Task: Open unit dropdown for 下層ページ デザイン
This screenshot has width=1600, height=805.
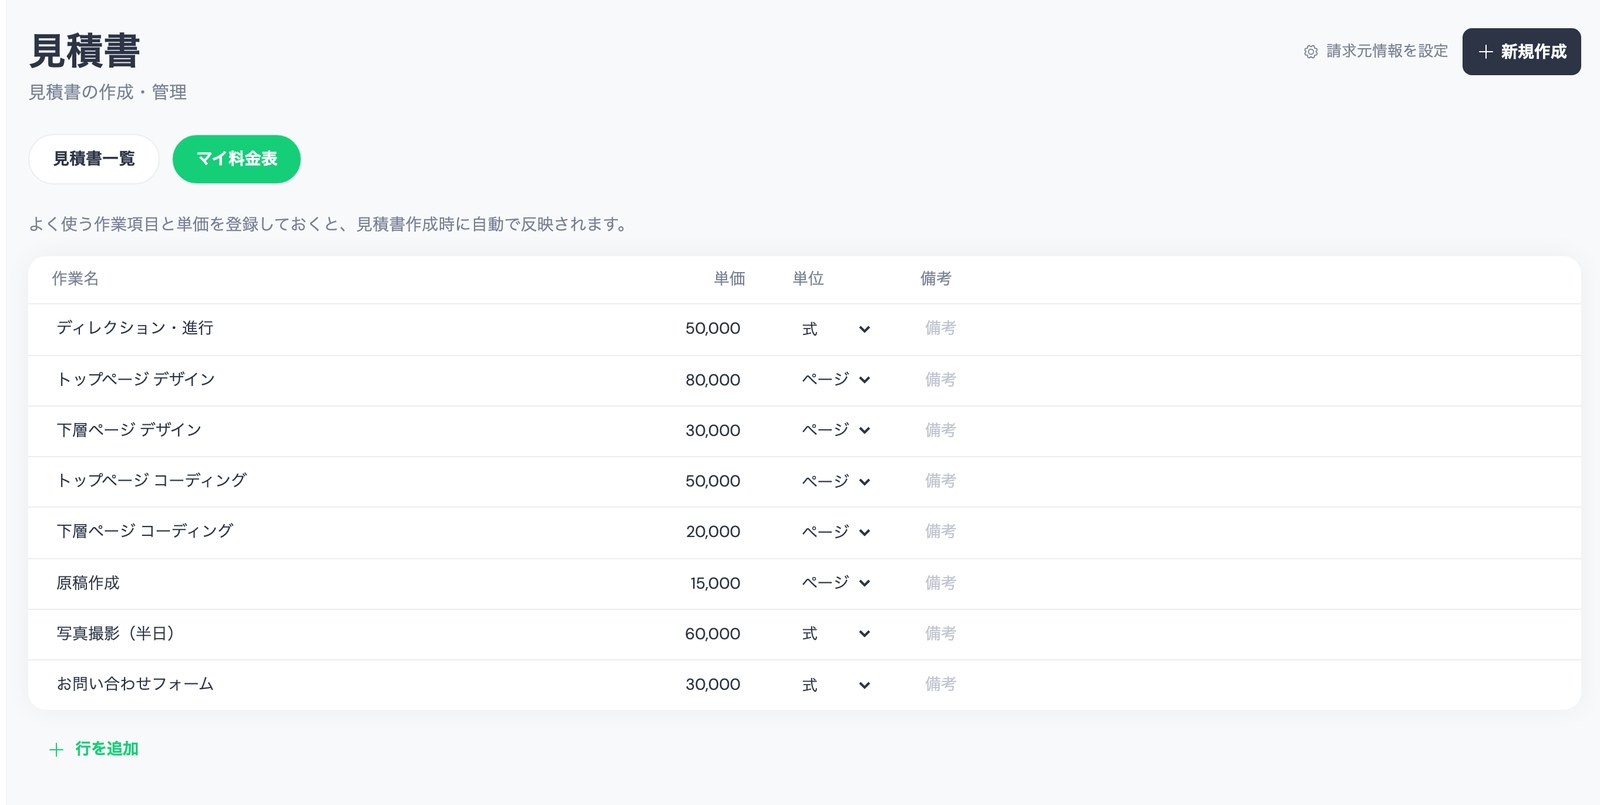Action: tap(836, 430)
